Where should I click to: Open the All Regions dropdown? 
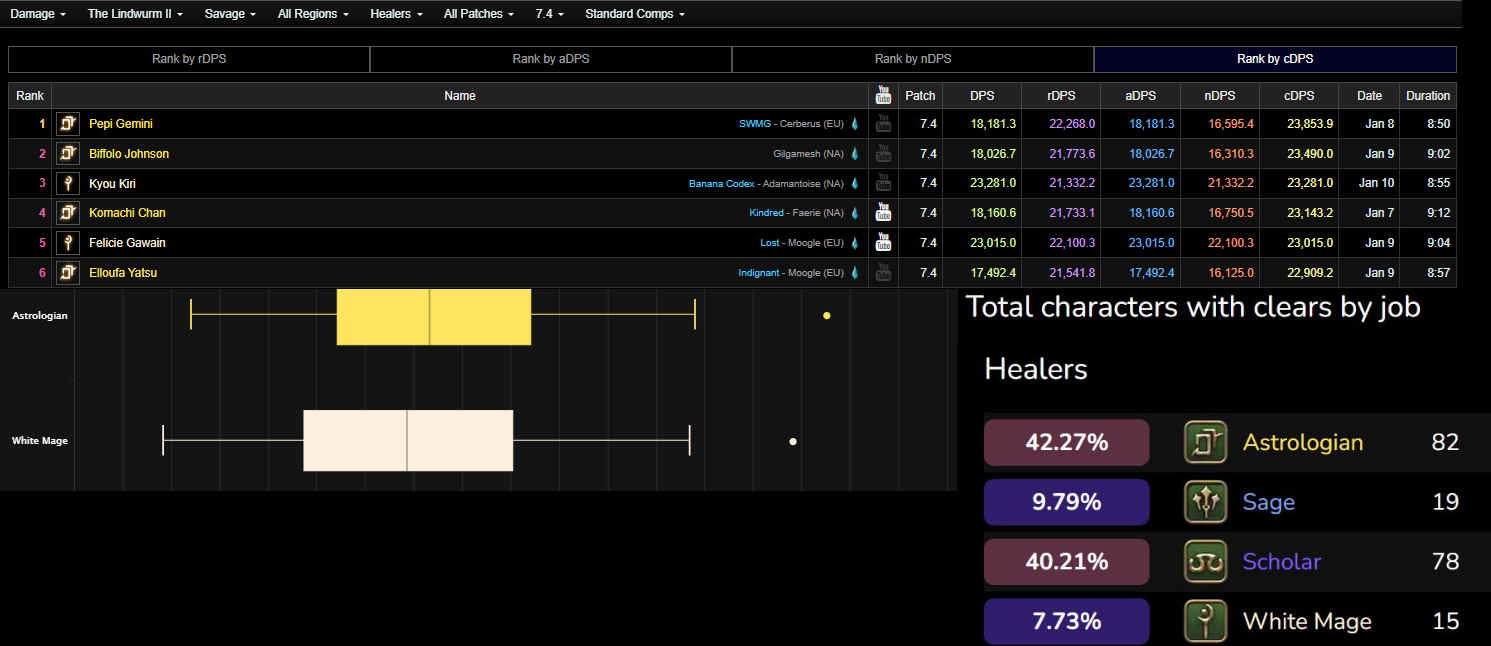[x=313, y=14]
